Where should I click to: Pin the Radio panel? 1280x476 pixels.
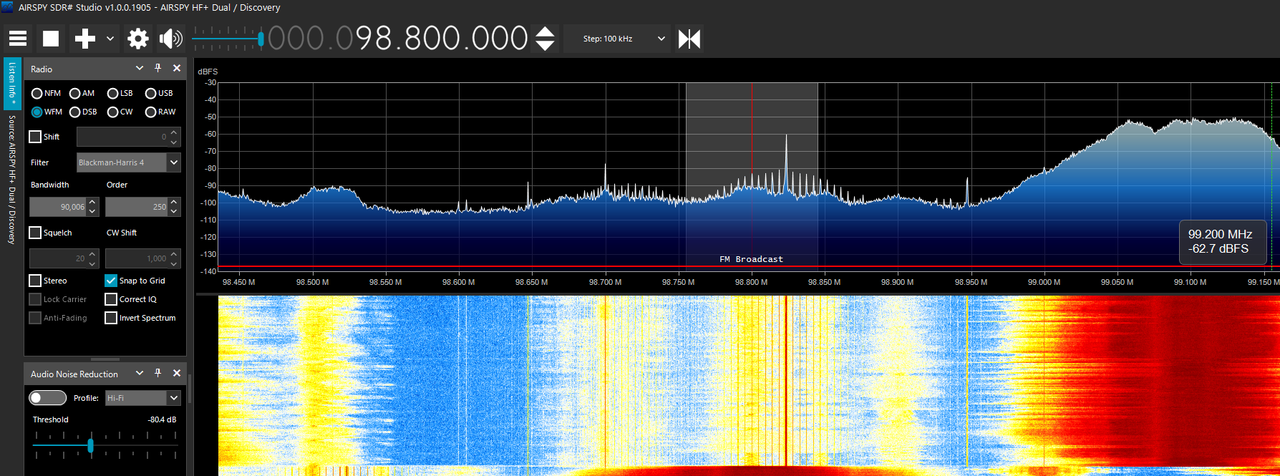(x=158, y=69)
